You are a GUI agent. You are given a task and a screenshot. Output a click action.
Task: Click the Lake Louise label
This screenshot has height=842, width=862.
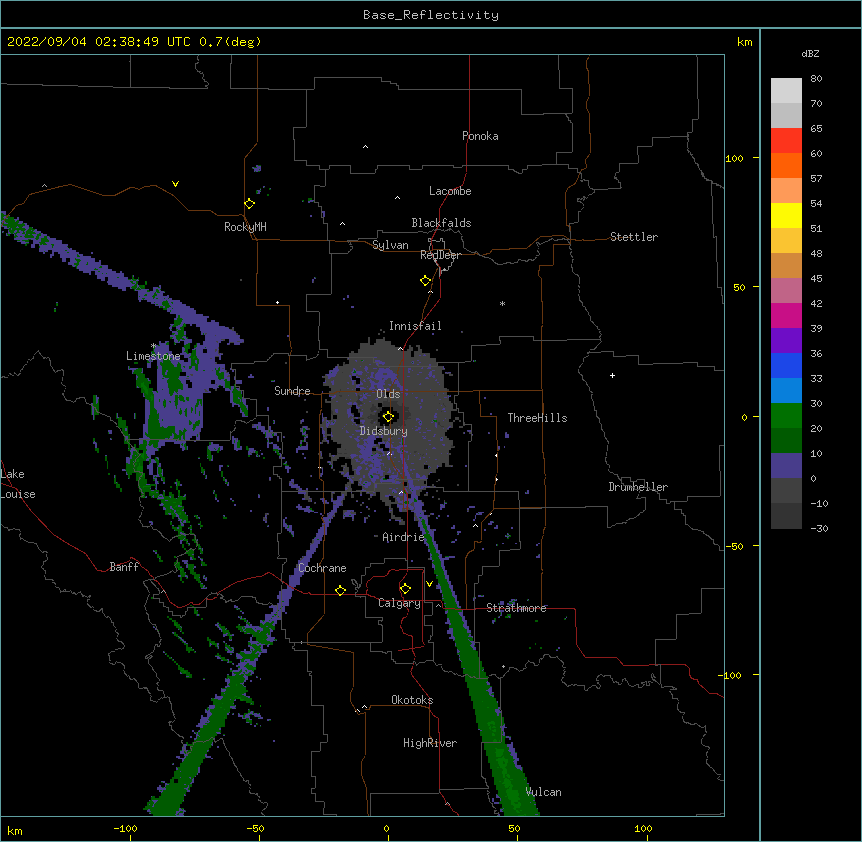click(18, 484)
